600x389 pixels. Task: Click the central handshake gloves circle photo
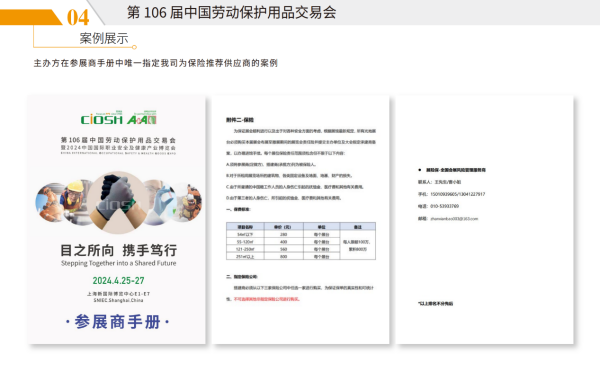(117, 202)
